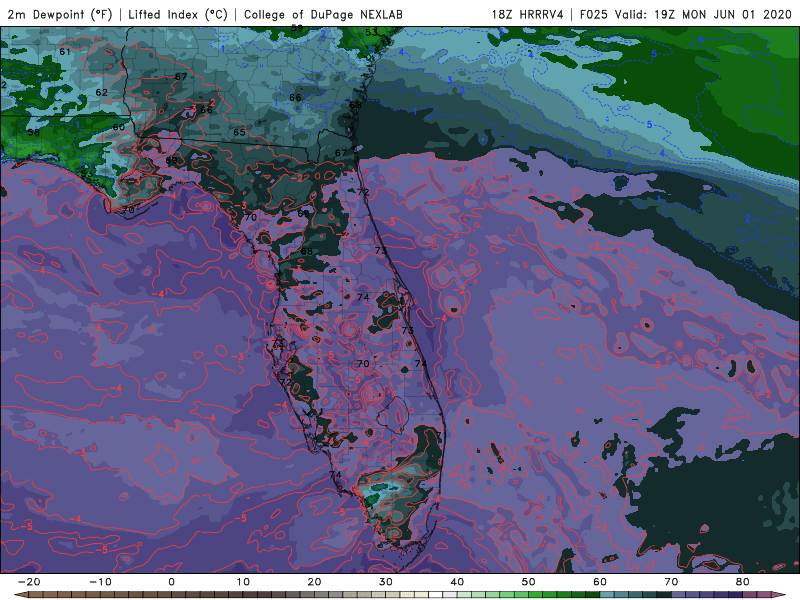800x600 pixels.
Task: Click the '-10' color scale label
Action: click(100, 582)
